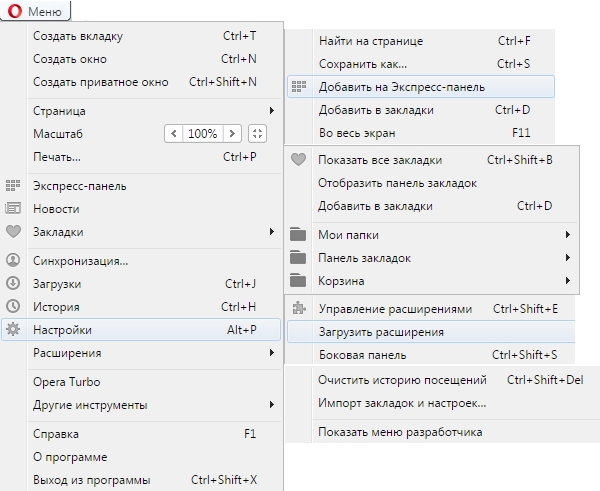Screen dimensions: 600x491
Task: Click the puzzle piece extensions icon
Action: [x=299, y=308]
